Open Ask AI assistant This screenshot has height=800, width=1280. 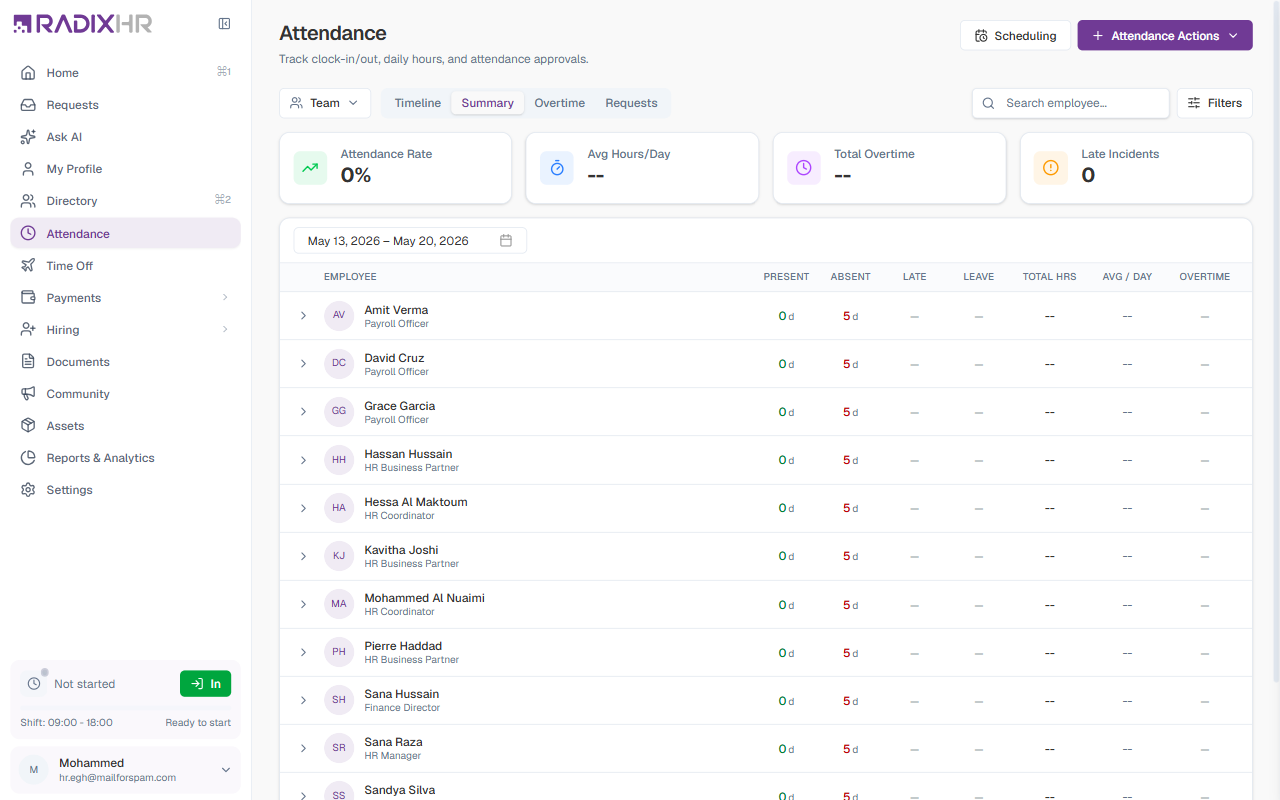pyautogui.click(x=125, y=137)
